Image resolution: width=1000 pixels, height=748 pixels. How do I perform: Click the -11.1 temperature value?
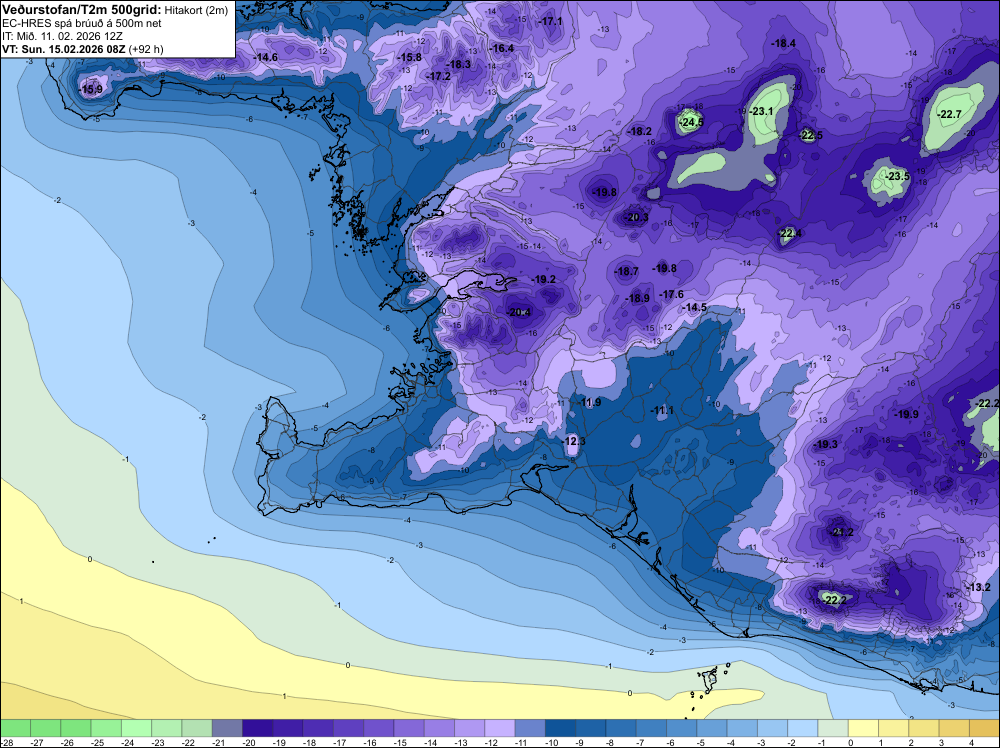pyautogui.click(x=662, y=411)
